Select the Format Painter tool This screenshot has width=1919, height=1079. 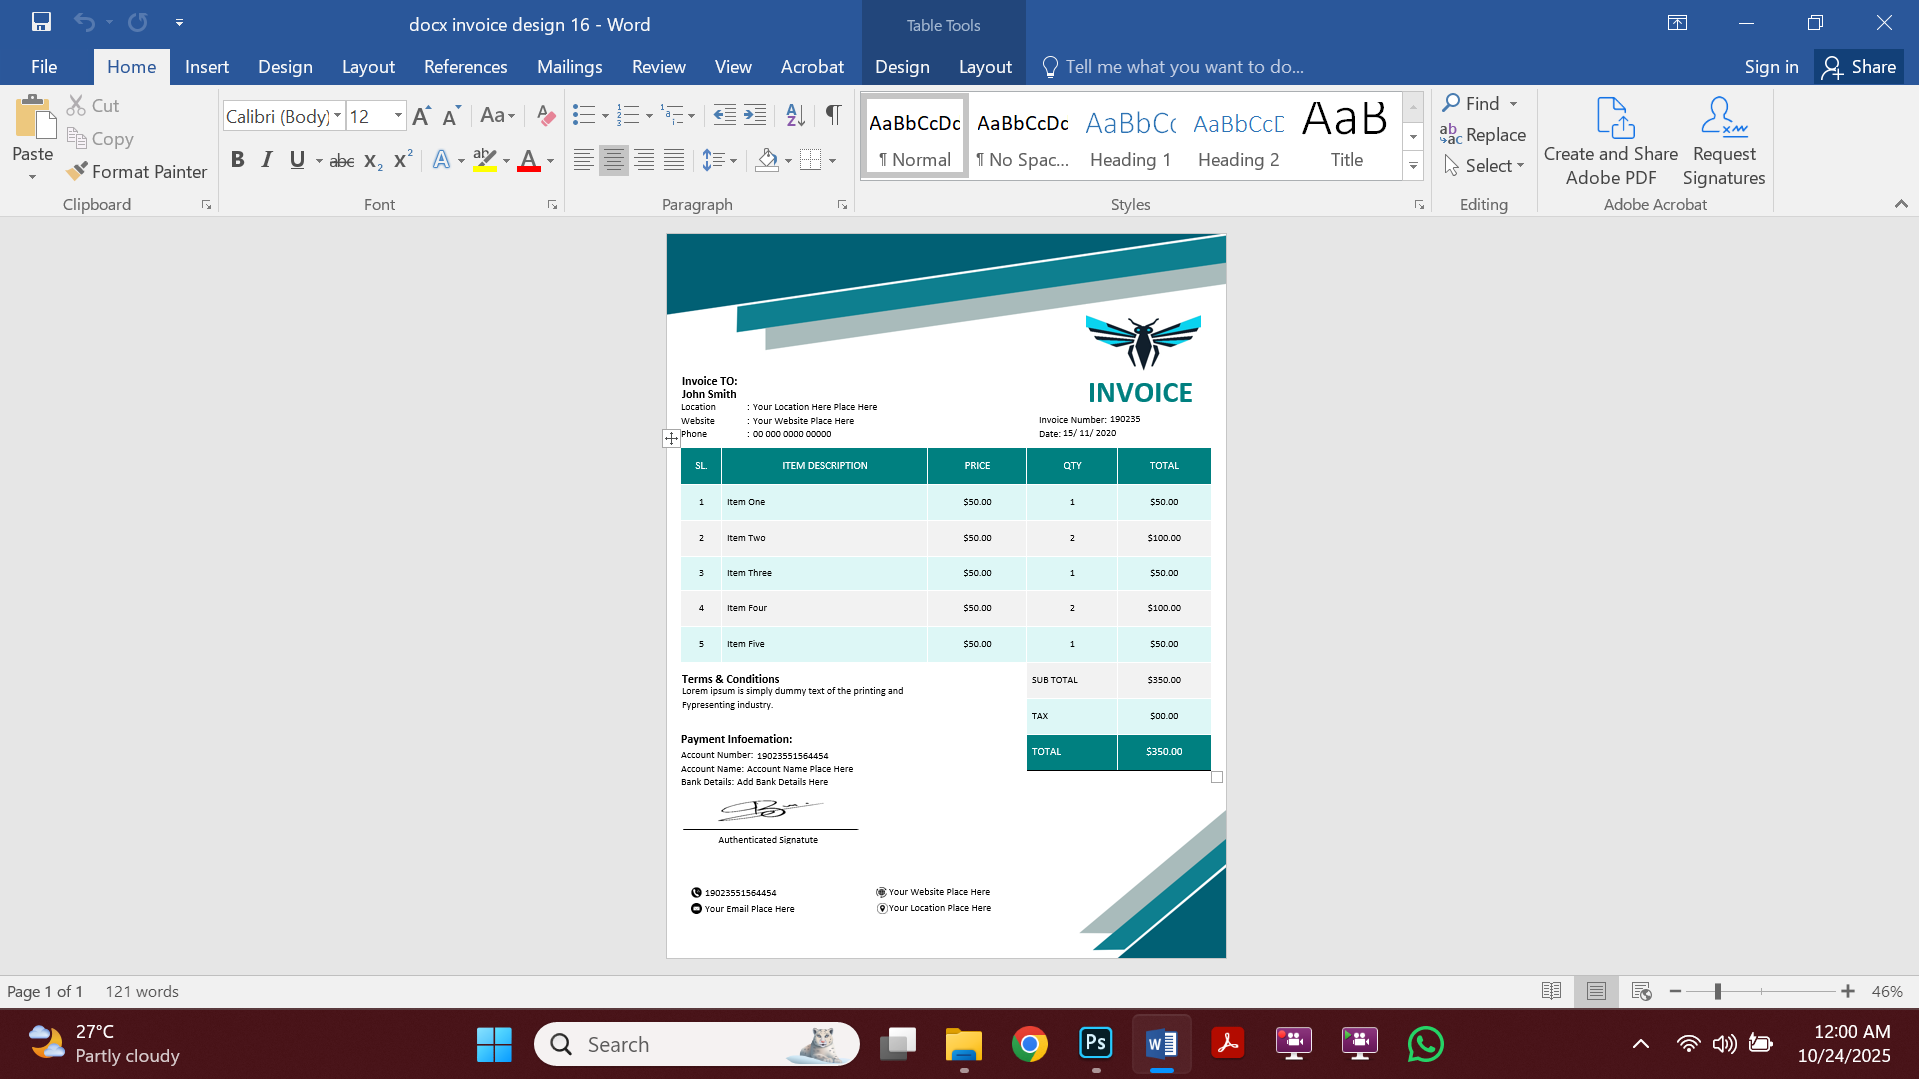[137, 171]
